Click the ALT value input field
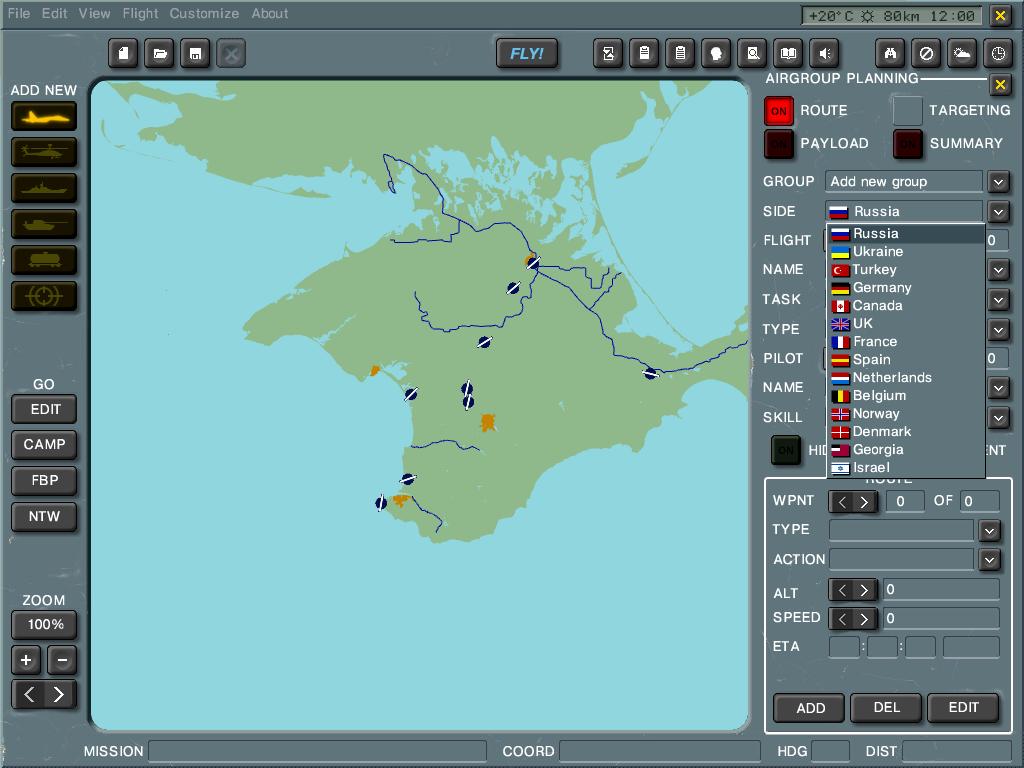Image resolution: width=1024 pixels, height=768 pixels. tap(940, 590)
